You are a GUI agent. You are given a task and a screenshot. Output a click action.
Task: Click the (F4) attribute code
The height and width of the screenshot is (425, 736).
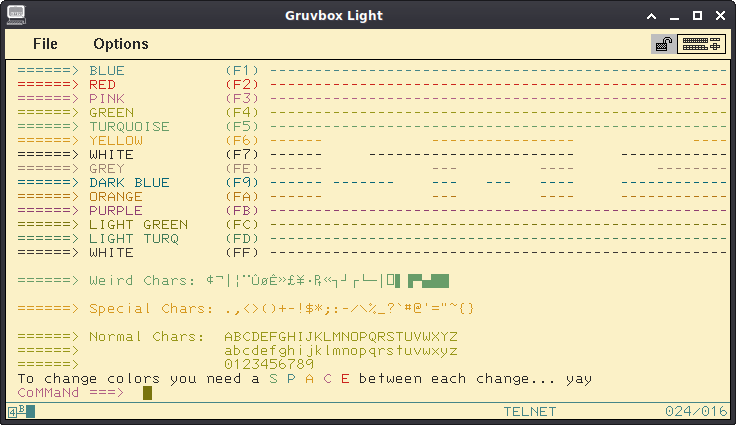click(x=242, y=113)
